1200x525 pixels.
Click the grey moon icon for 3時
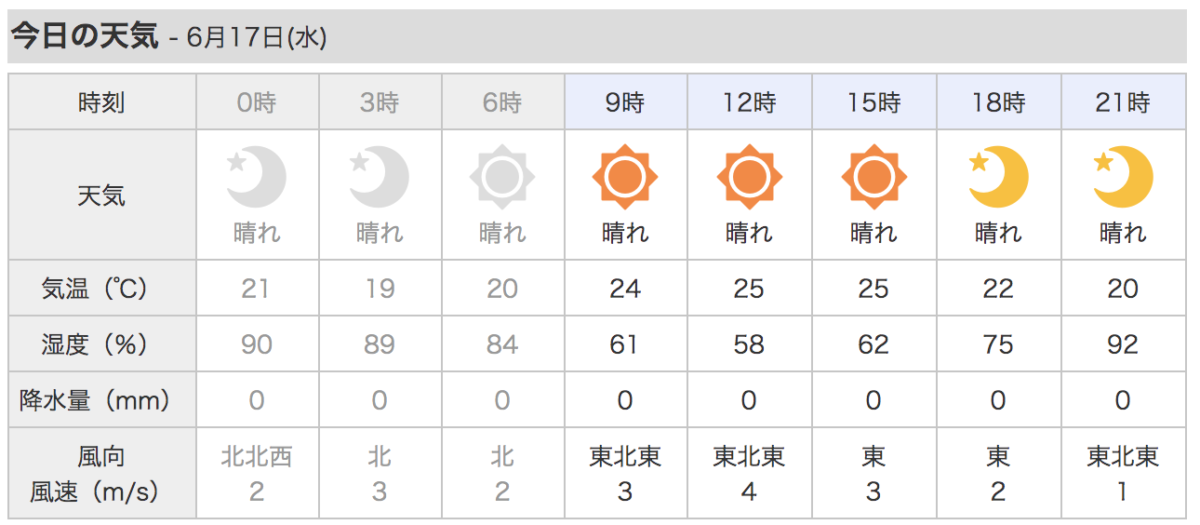[379, 177]
